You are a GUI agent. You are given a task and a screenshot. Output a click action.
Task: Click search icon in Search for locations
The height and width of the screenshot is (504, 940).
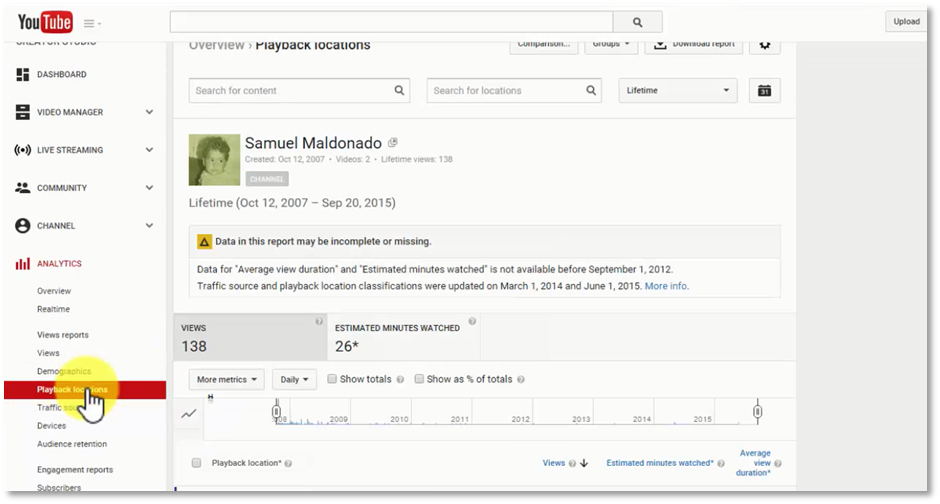click(591, 90)
